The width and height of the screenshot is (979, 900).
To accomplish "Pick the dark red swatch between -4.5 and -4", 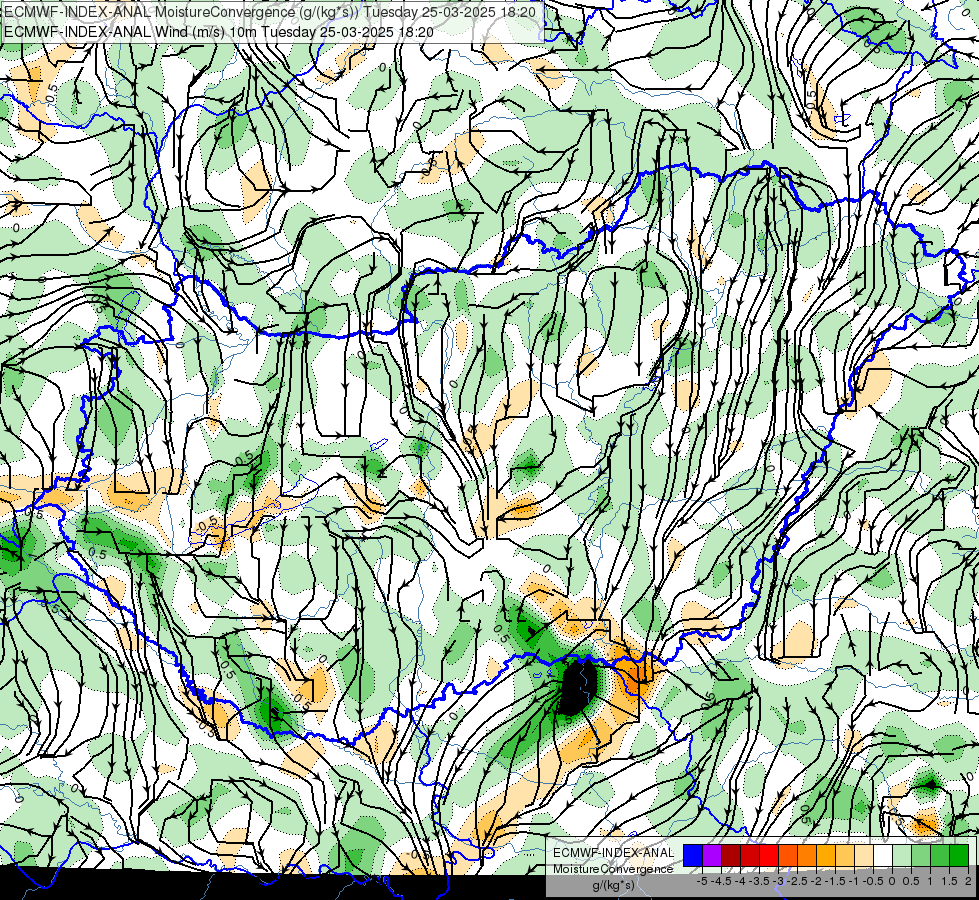I will point(731,856).
